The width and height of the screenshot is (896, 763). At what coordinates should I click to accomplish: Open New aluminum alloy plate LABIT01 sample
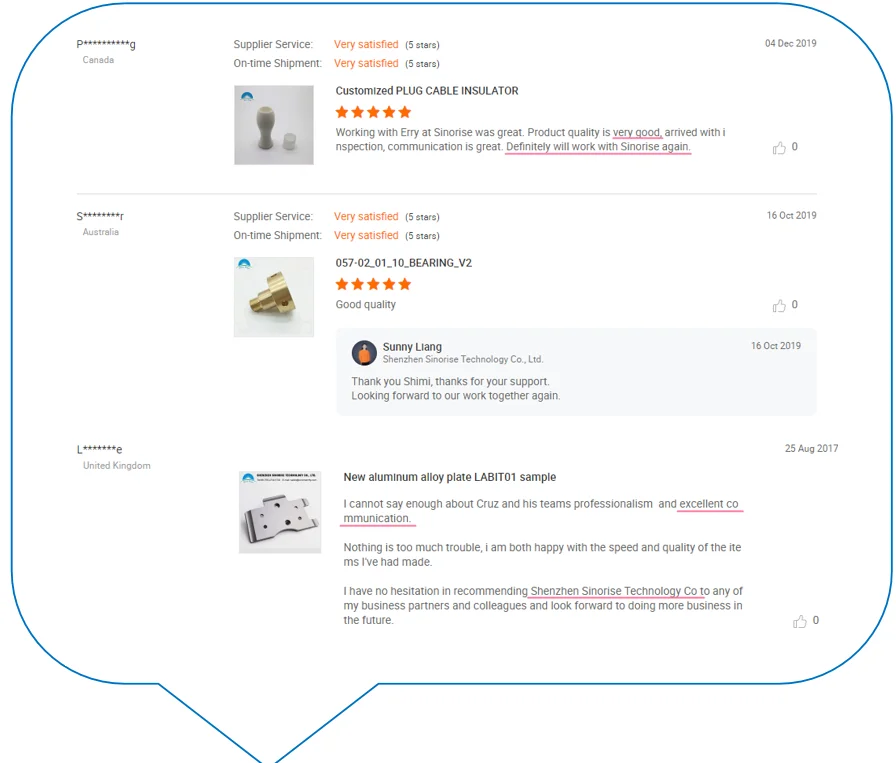pos(450,477)
